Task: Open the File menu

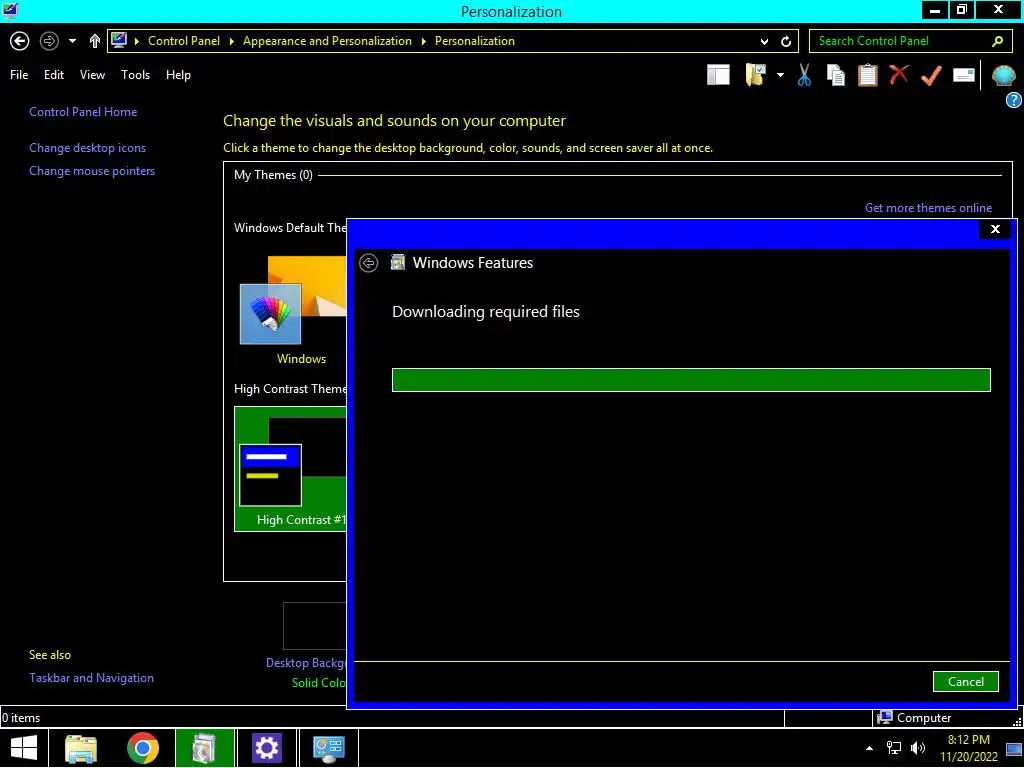Action: click(19, 75)
